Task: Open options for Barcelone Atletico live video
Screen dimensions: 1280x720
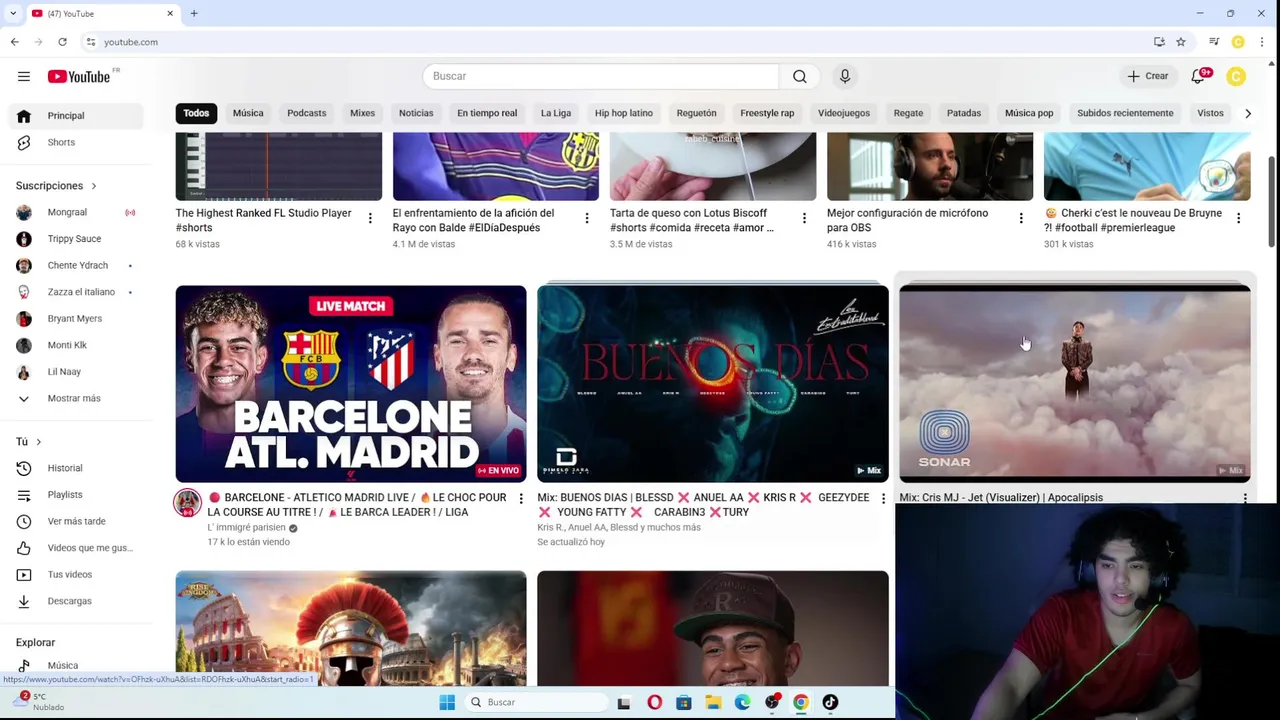Action: pos(521,498)
